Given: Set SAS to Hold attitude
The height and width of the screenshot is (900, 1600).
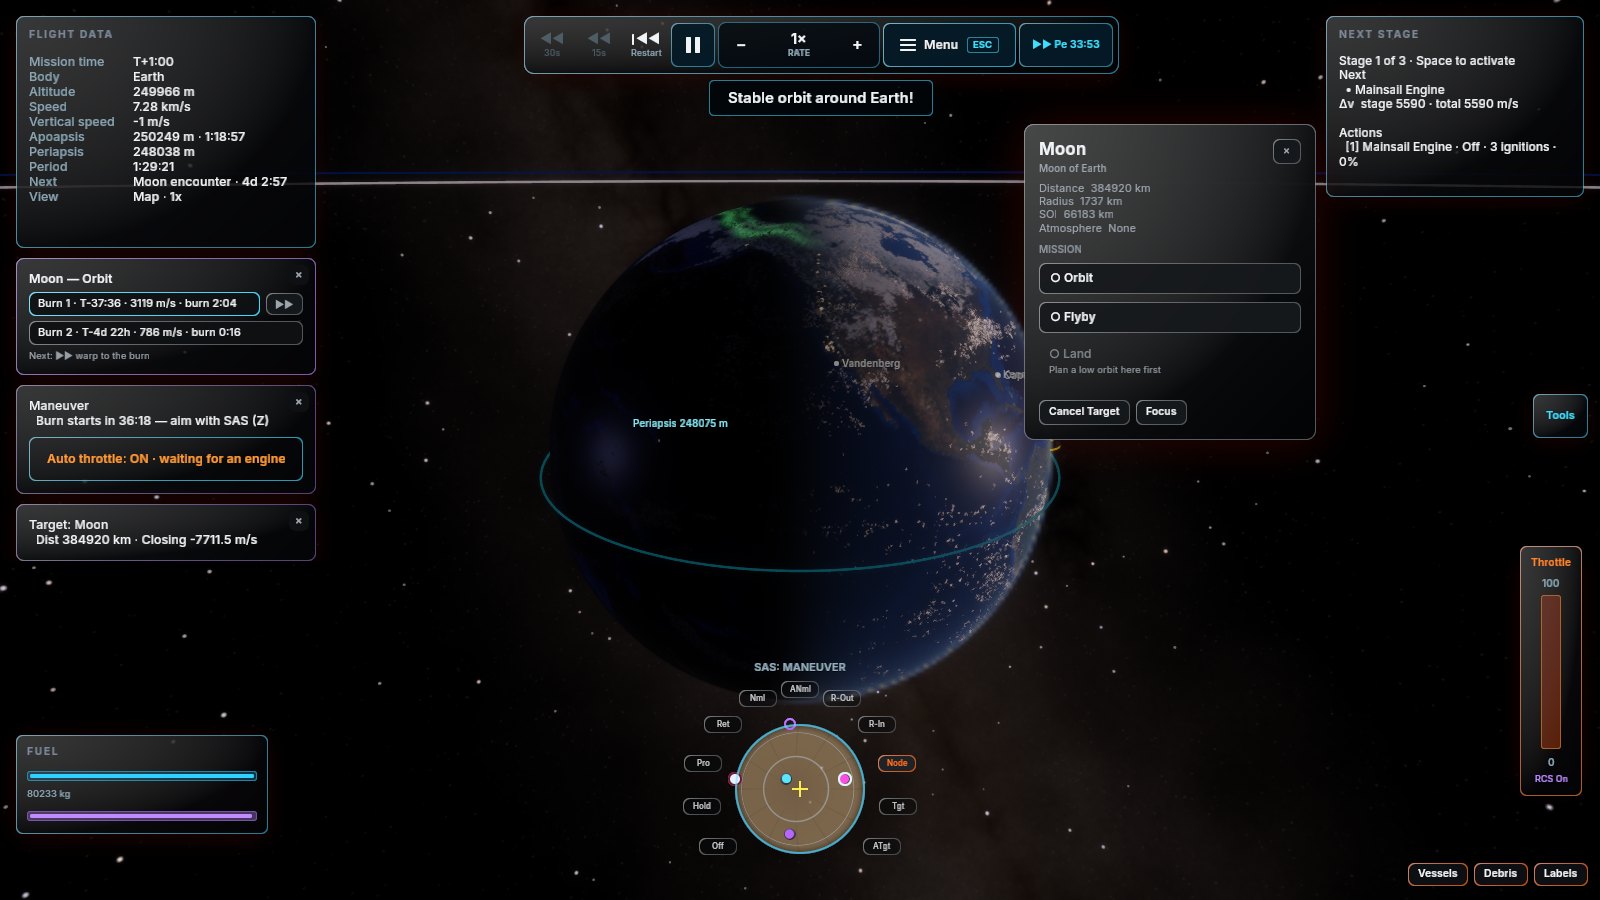Looking at the screenshot, I should pos(702,806).
